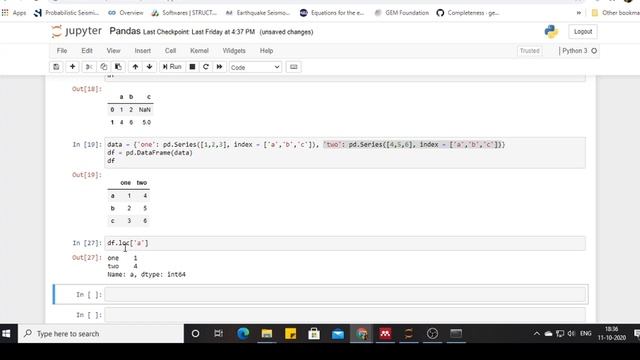The image size is (640, 360).
Task: Expand the hidden bookmarks chevron
Action: [x=578, y=13]
